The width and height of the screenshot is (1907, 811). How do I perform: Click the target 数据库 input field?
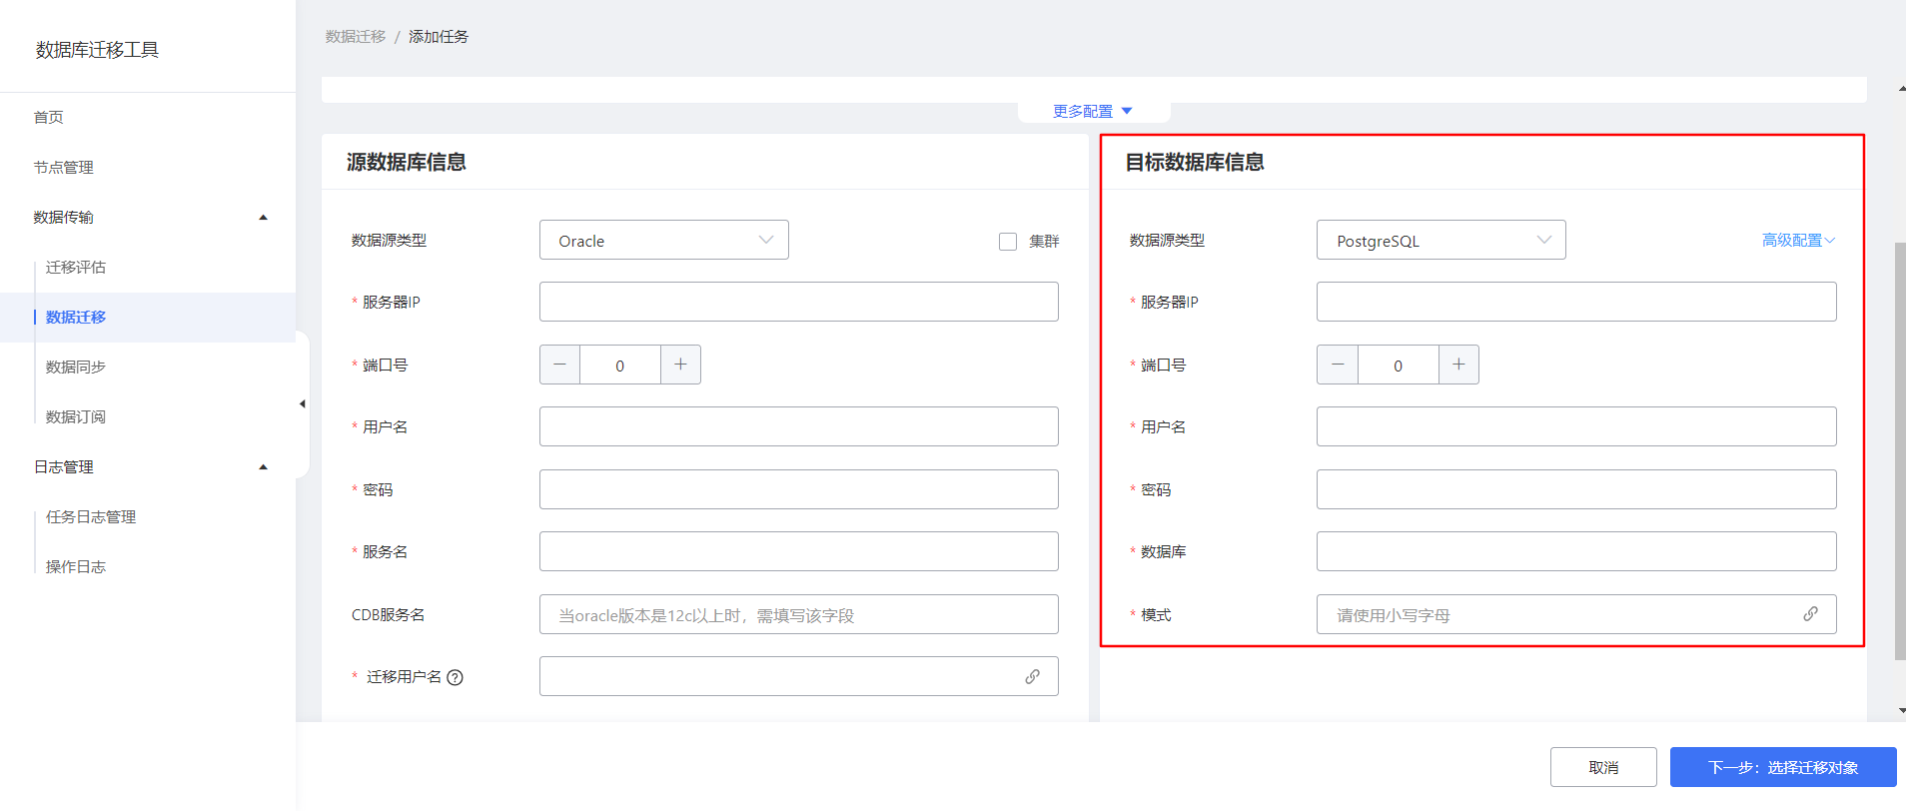[1576, 552]
